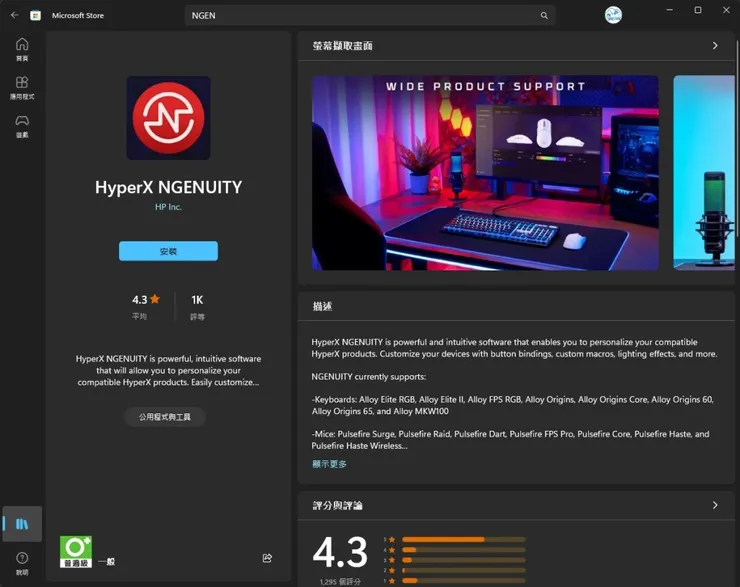Click the 2-star rating bar
The height and width of the screenshot is (587, 740).
click(463, 570)
